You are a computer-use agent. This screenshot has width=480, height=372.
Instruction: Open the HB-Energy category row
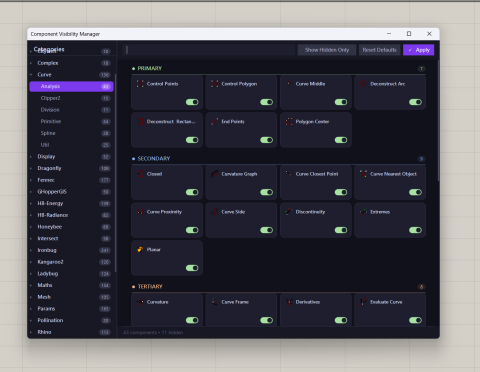click(x=71, y=203)
